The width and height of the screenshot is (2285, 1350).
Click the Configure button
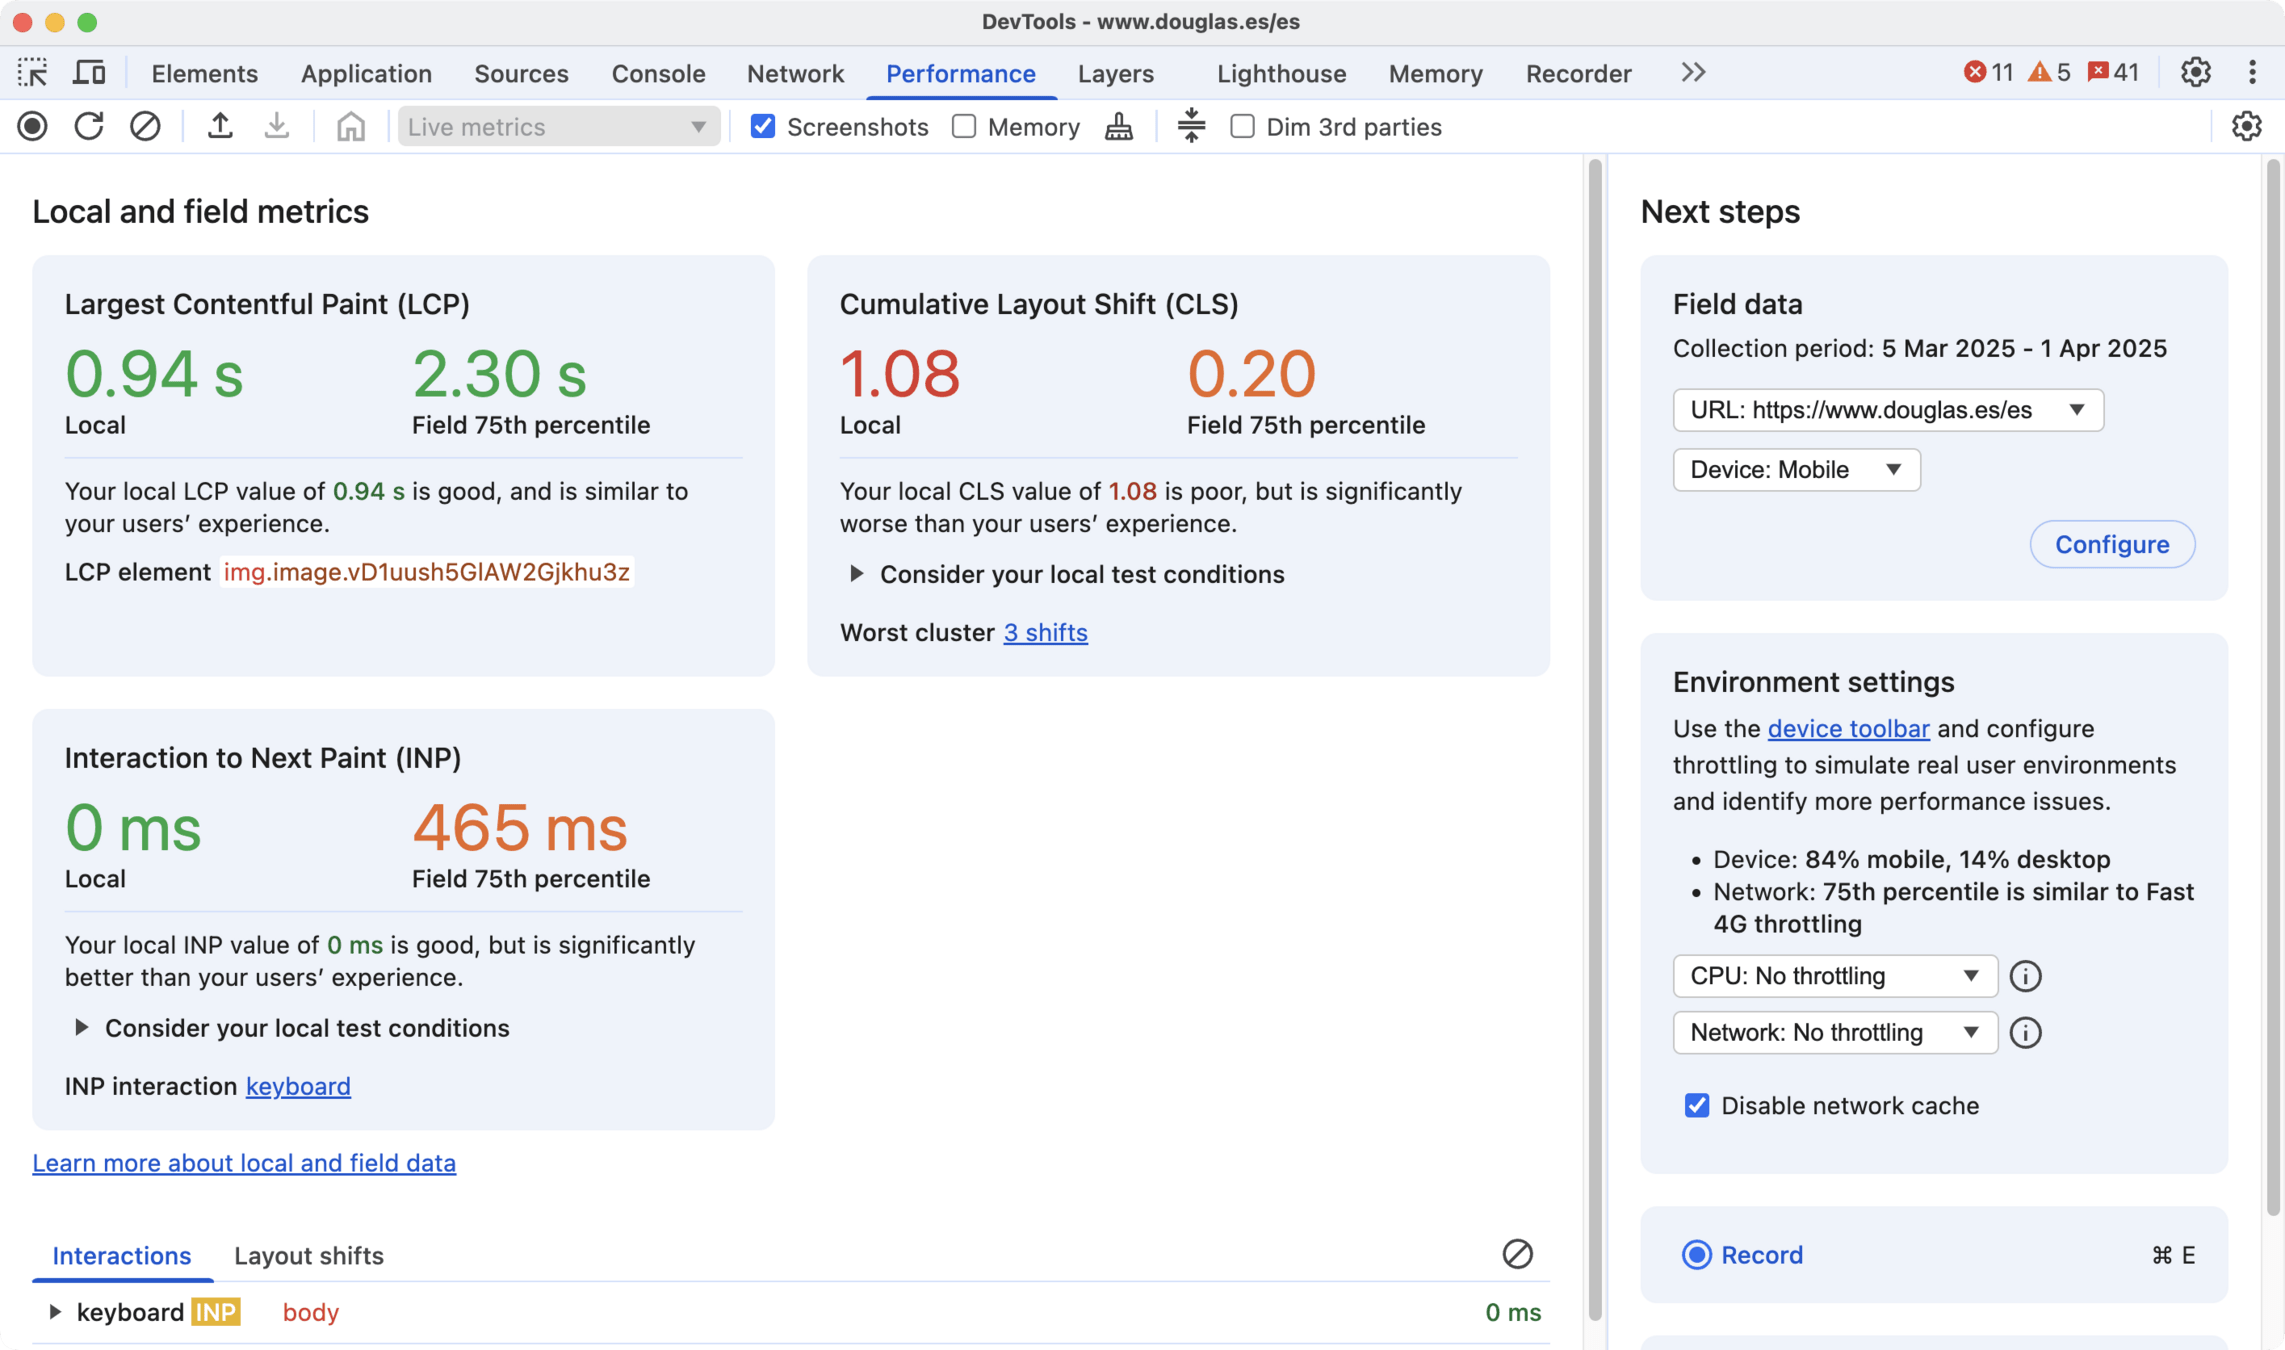pos(2111,544)
